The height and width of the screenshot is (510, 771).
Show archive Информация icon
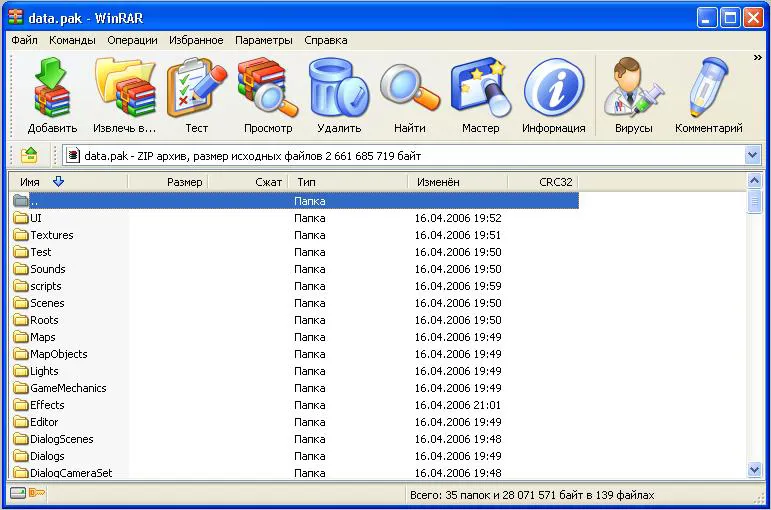(554, 87)
